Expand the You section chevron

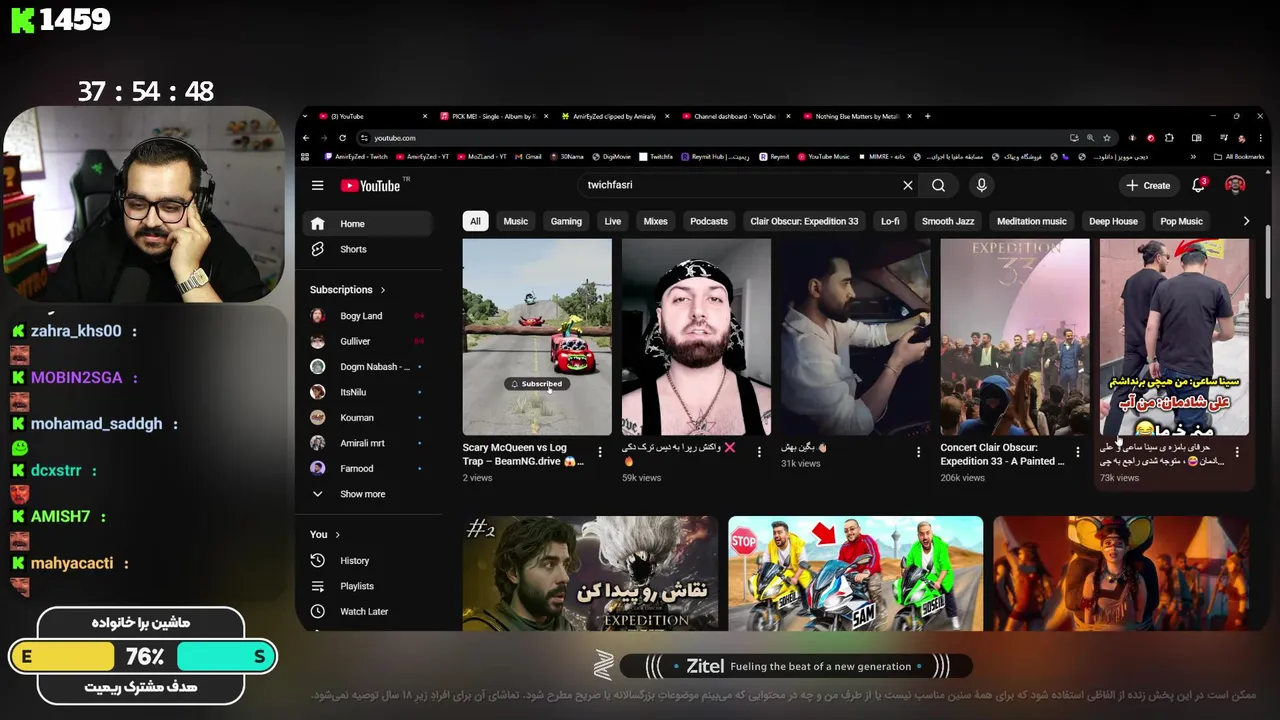click(x=337, y=535)
